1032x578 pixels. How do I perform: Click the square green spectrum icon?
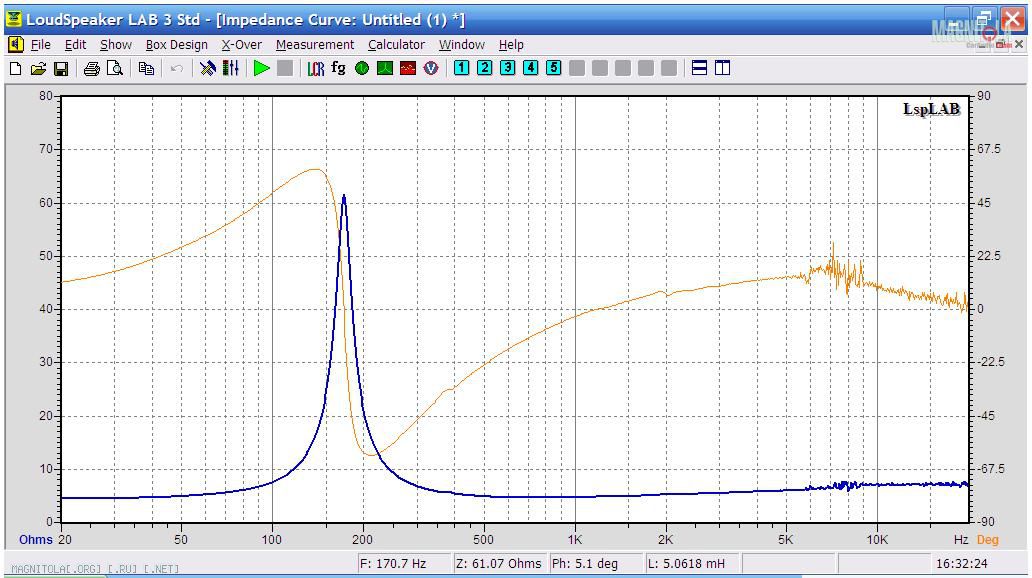click(385, 68)
